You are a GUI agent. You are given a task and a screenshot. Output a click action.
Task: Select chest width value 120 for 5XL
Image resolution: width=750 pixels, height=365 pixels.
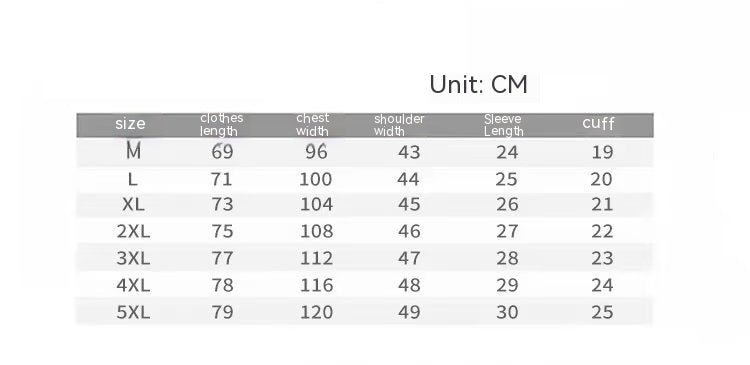(316, 312)
